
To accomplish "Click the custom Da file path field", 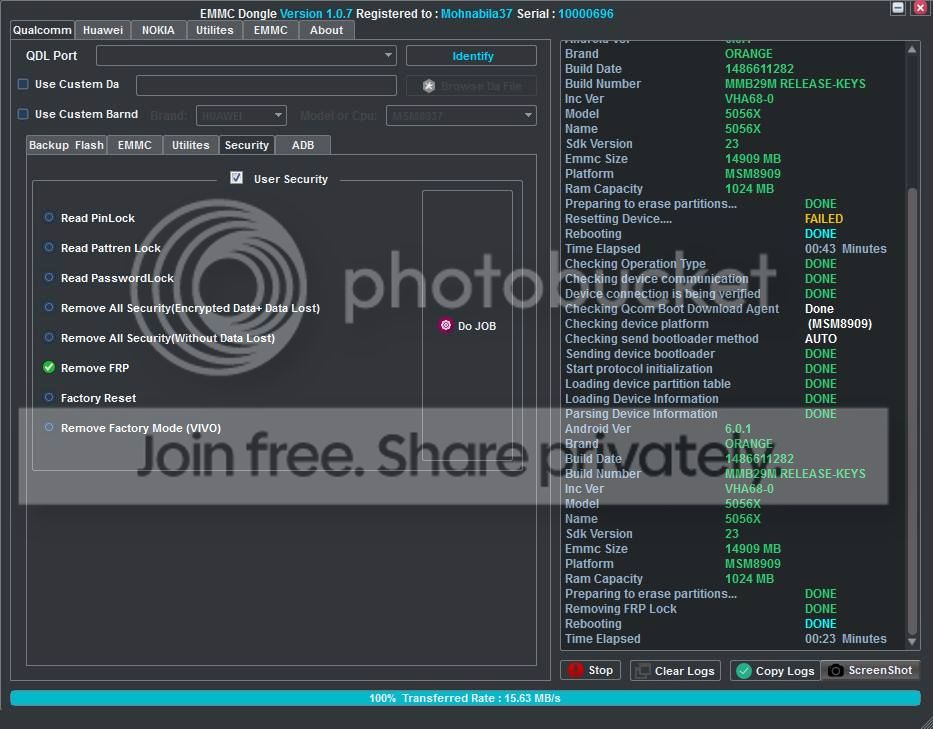I will [x=266, y=85].
